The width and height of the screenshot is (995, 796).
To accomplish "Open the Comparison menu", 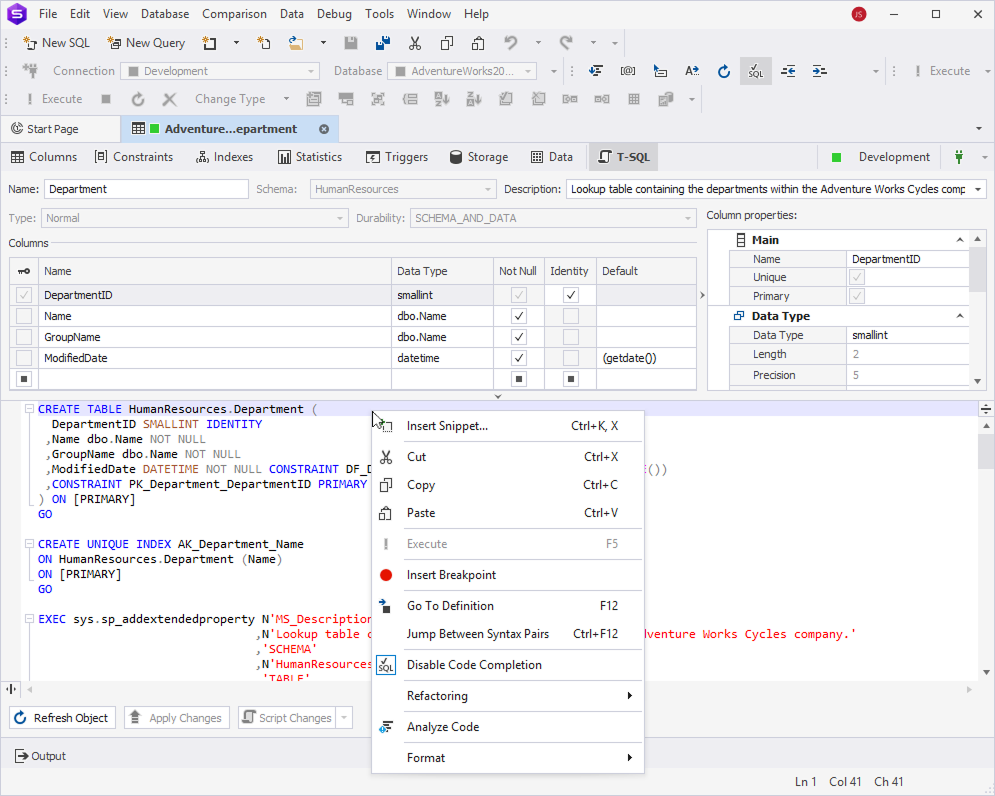I will point(234,13).
